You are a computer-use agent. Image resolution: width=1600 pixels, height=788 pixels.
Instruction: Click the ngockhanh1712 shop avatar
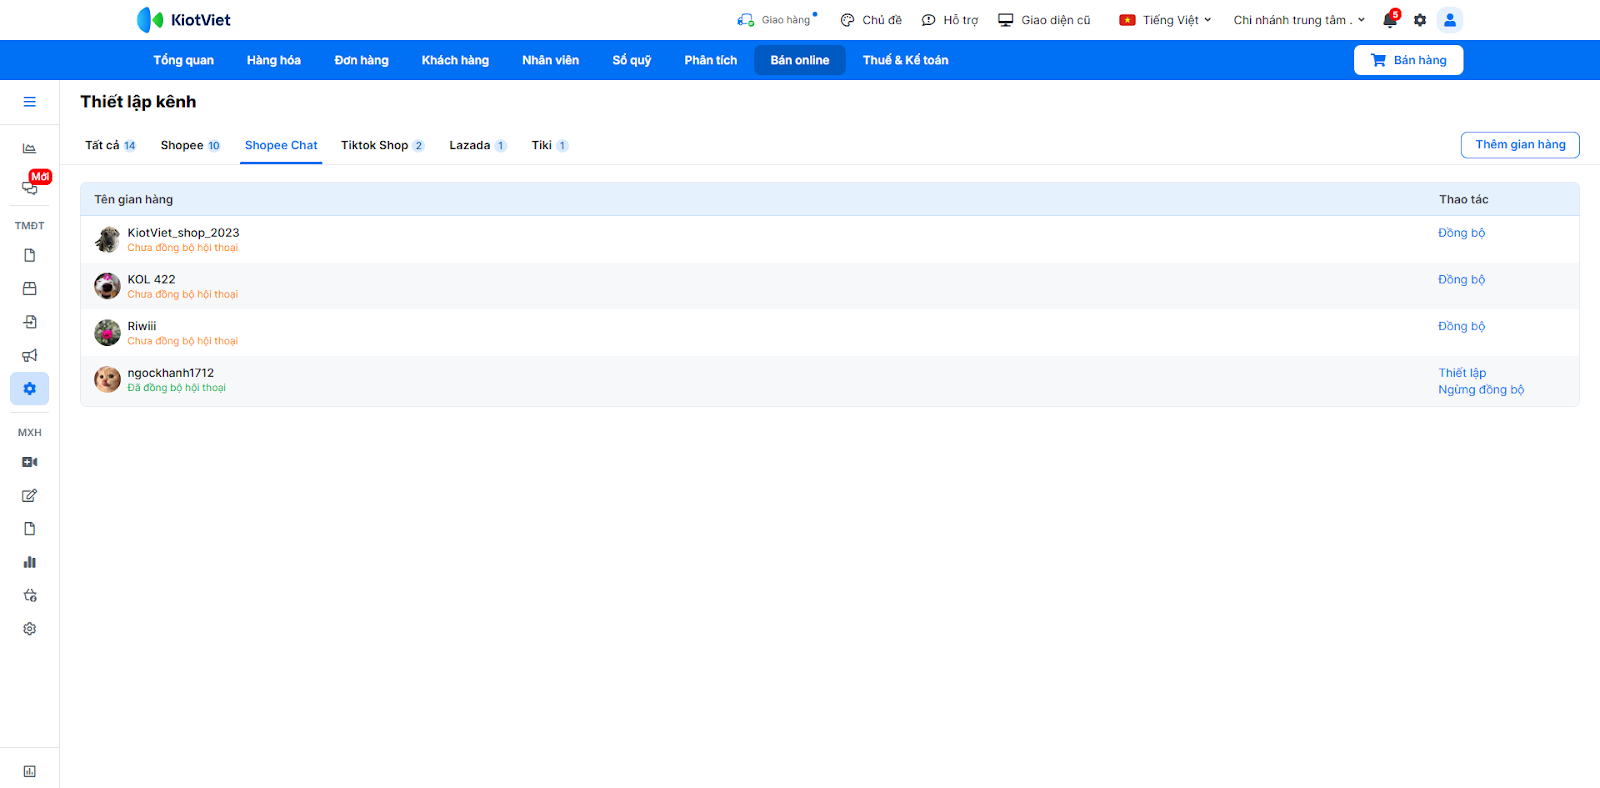click(x=107, y=380)
